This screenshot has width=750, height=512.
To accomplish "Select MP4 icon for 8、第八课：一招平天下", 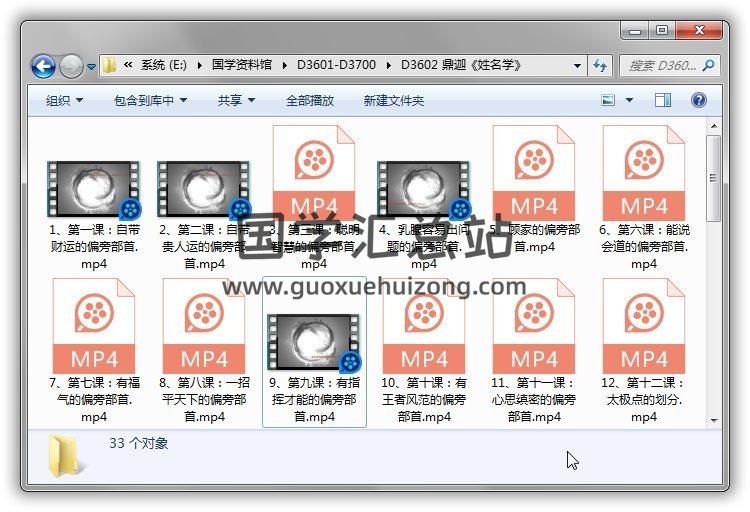I will (x=204, y=326).
